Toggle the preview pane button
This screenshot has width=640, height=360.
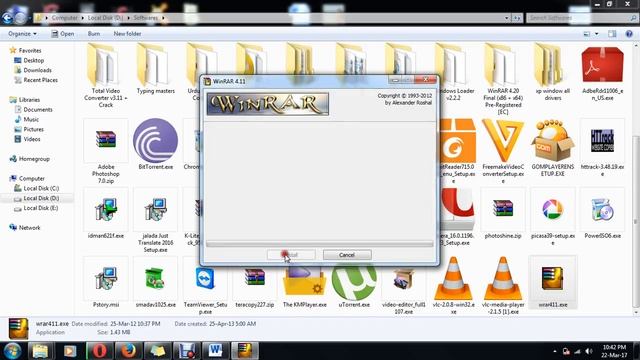click(612, 34)
